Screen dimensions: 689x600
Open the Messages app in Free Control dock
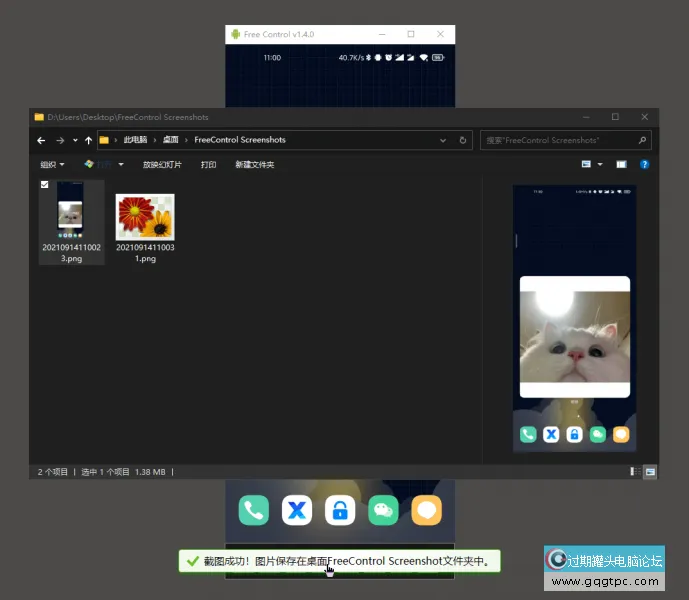(x=427, y=510)
